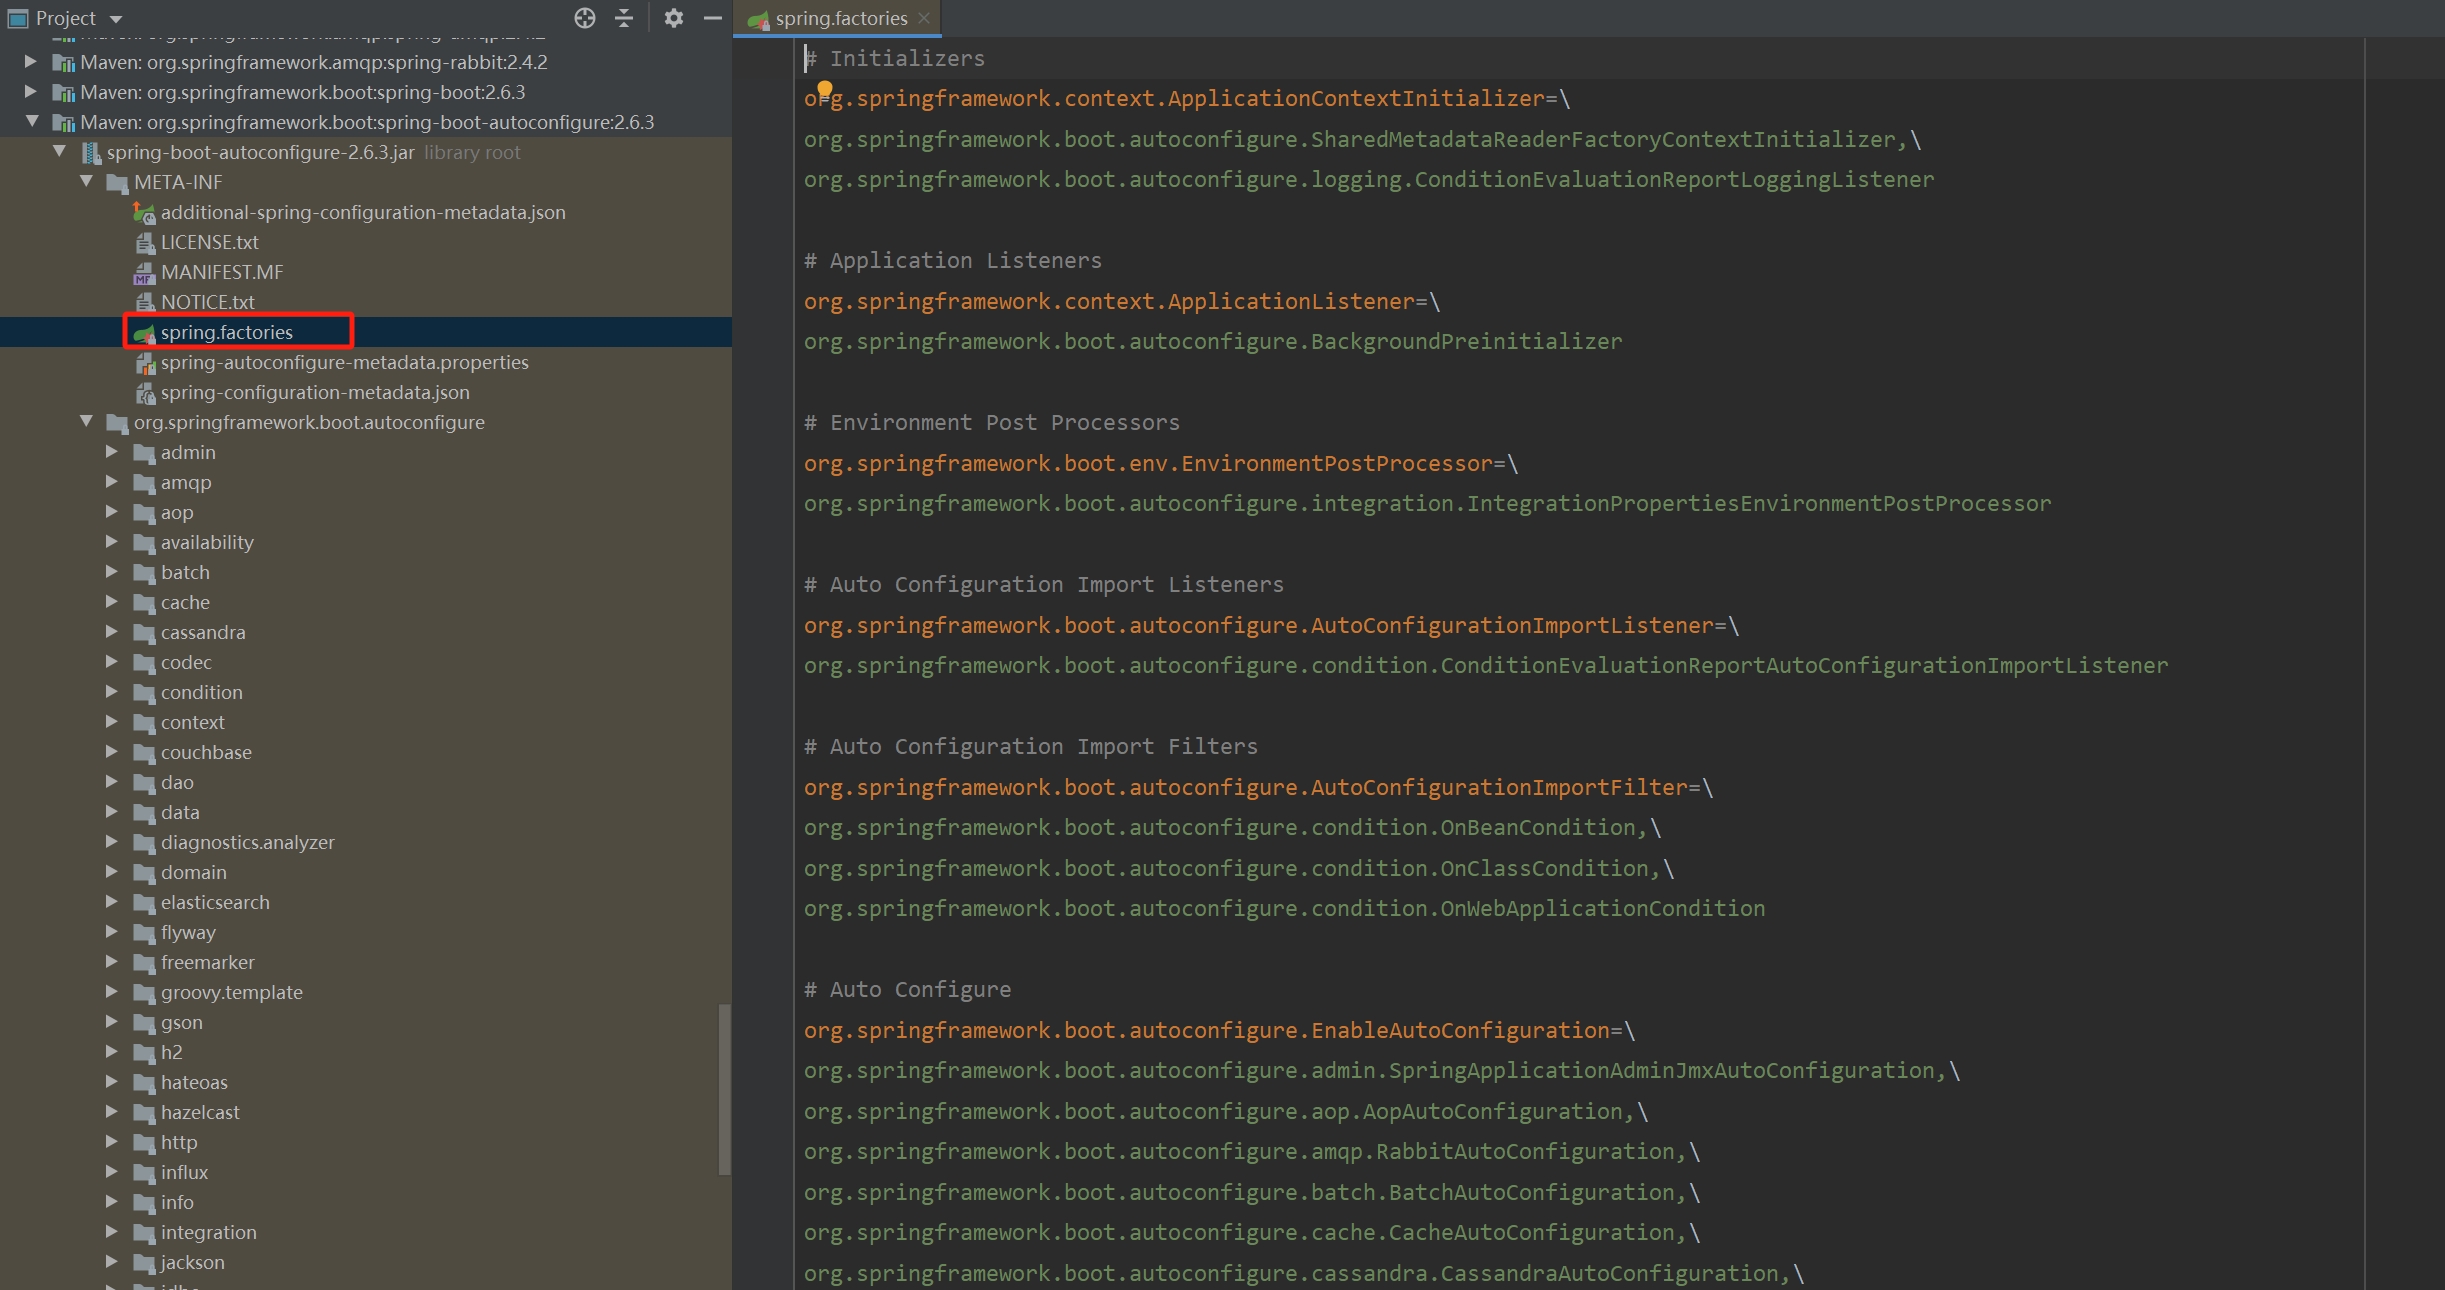This screenshot has width=2445, height=1290.
Task: Click the Project panel window icon
Action: [17, 18]
